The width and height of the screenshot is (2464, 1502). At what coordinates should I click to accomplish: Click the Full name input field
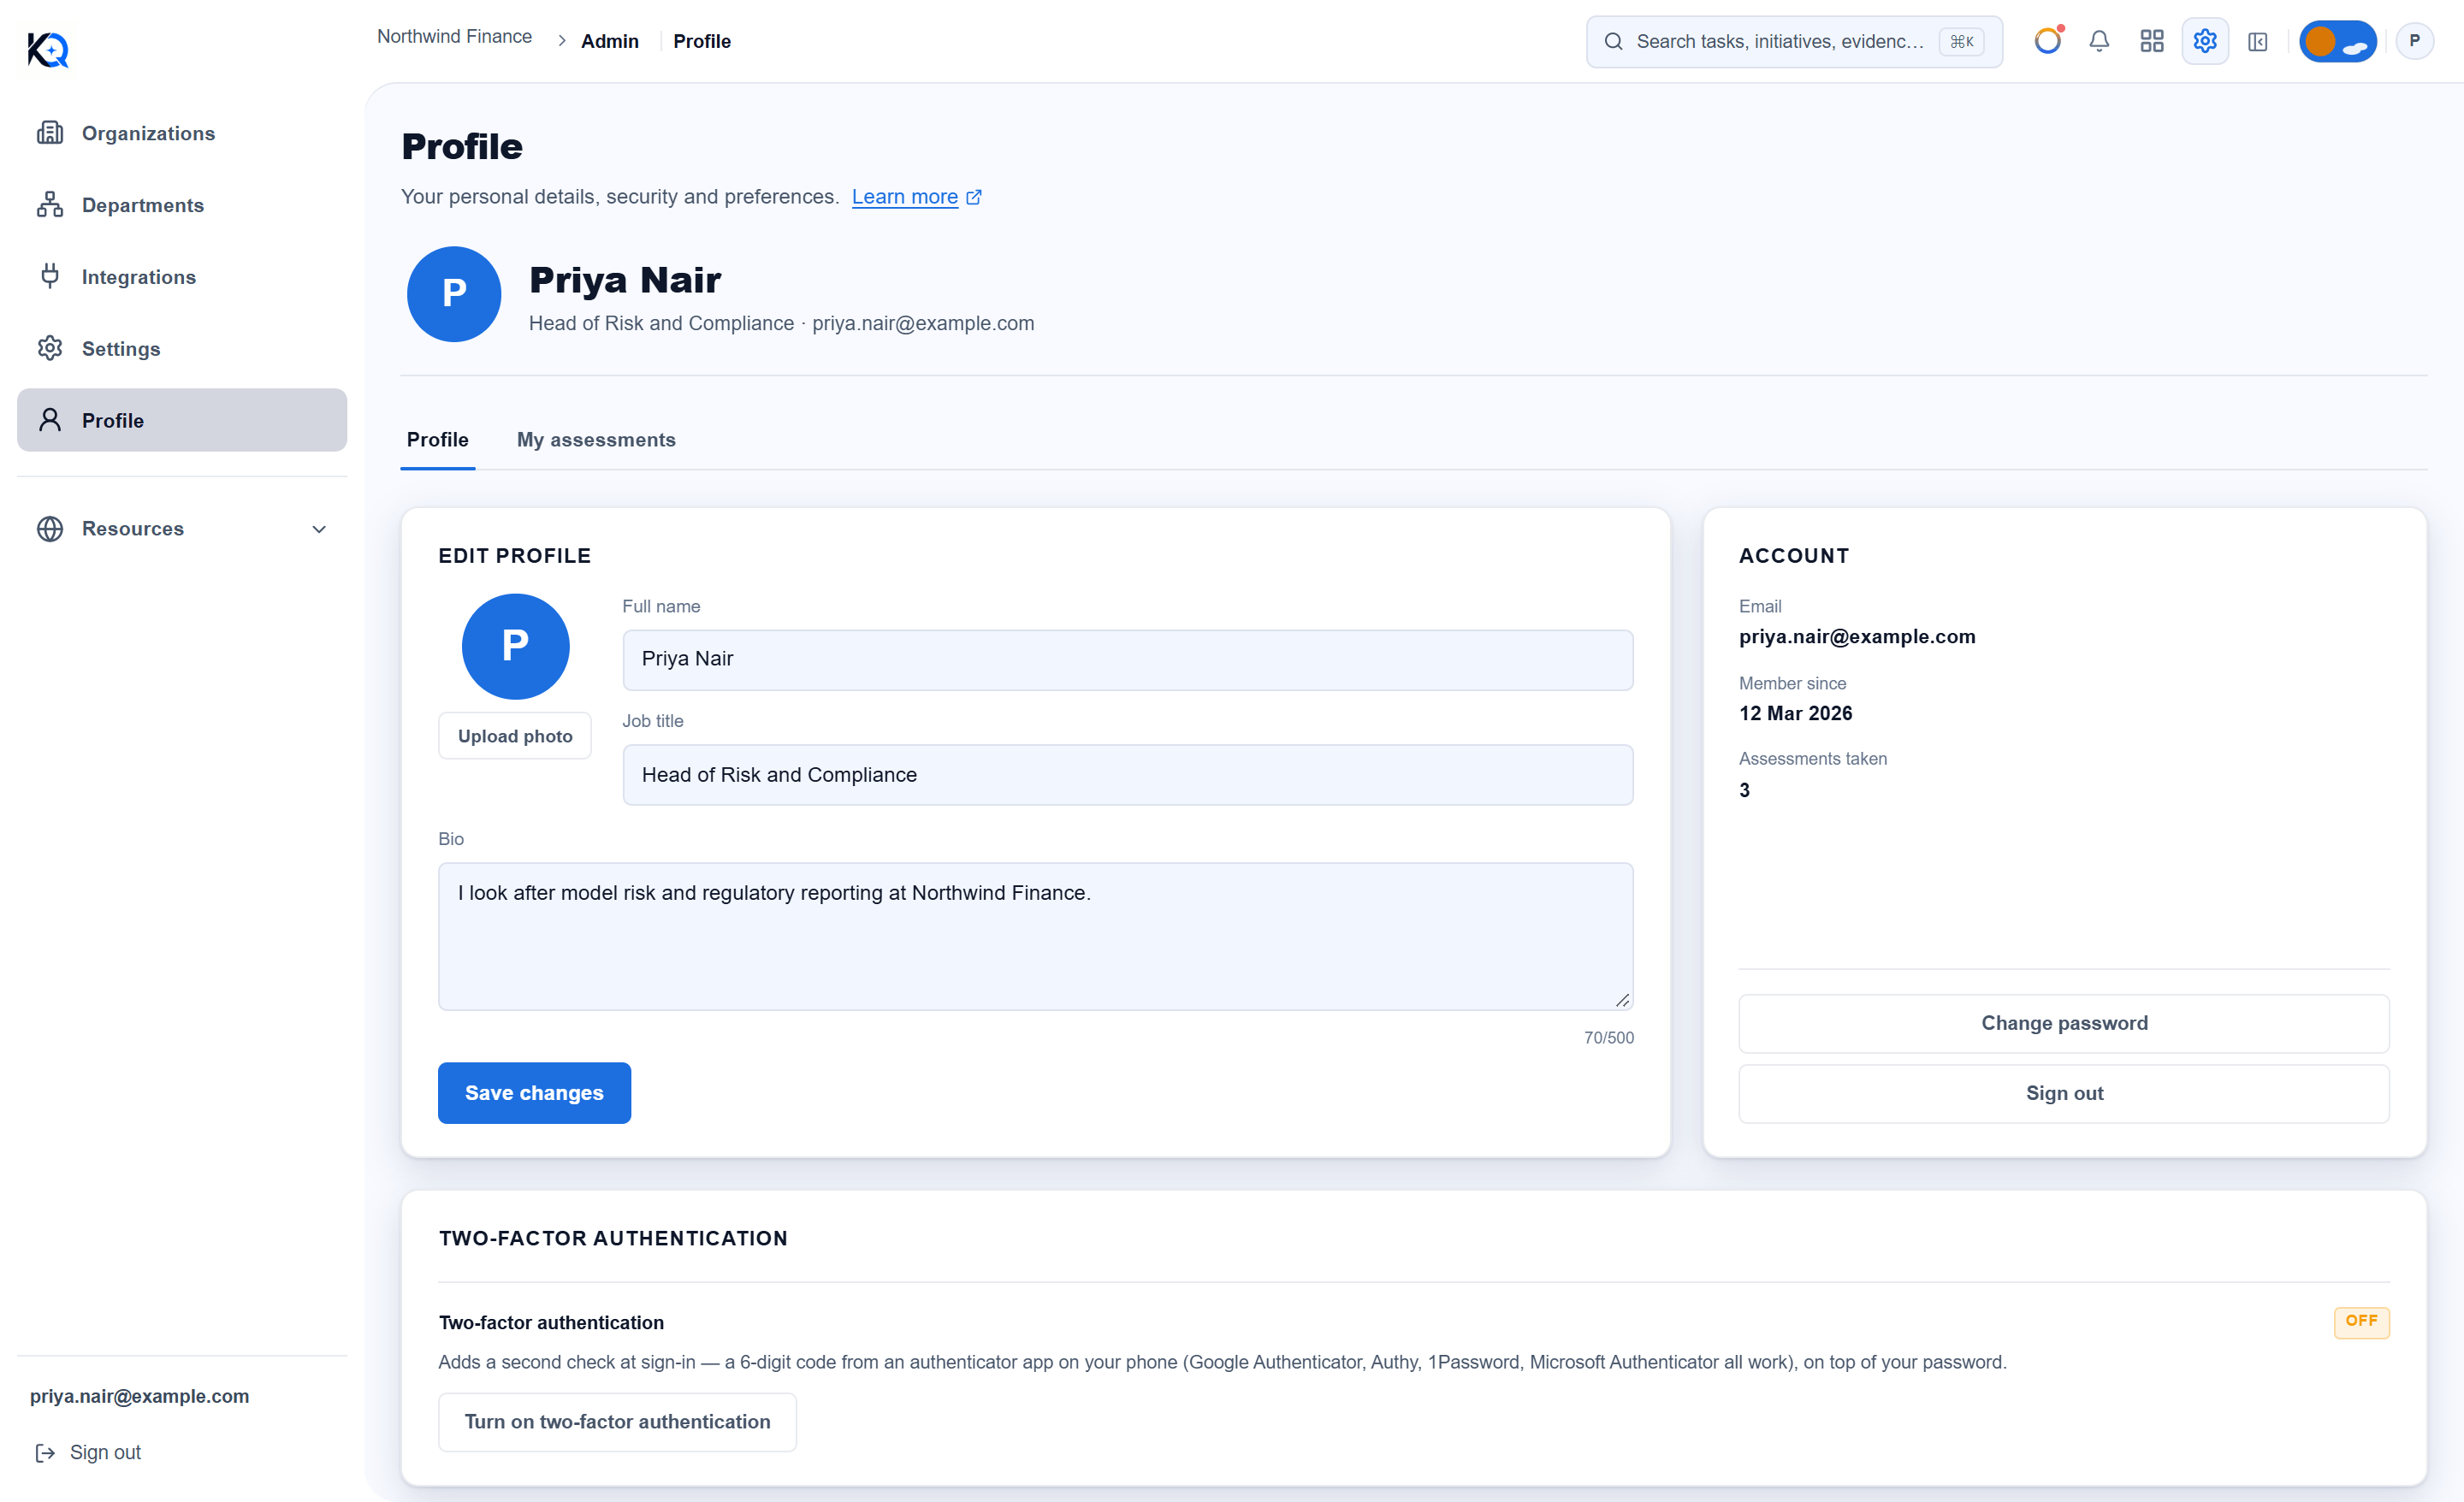pos(1128,659)
